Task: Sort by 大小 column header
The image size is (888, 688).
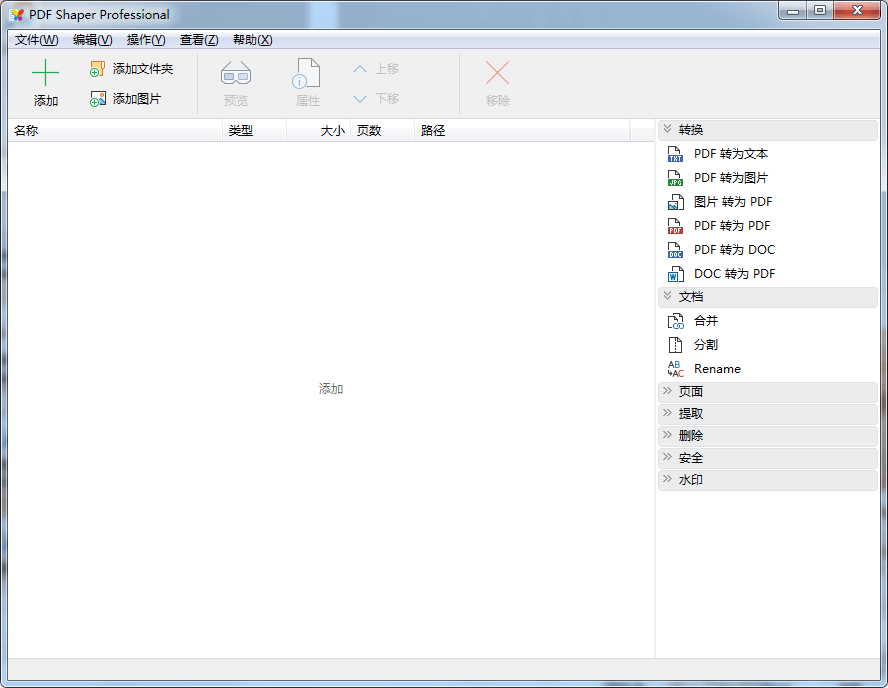Action: click(x=318, y=131)
